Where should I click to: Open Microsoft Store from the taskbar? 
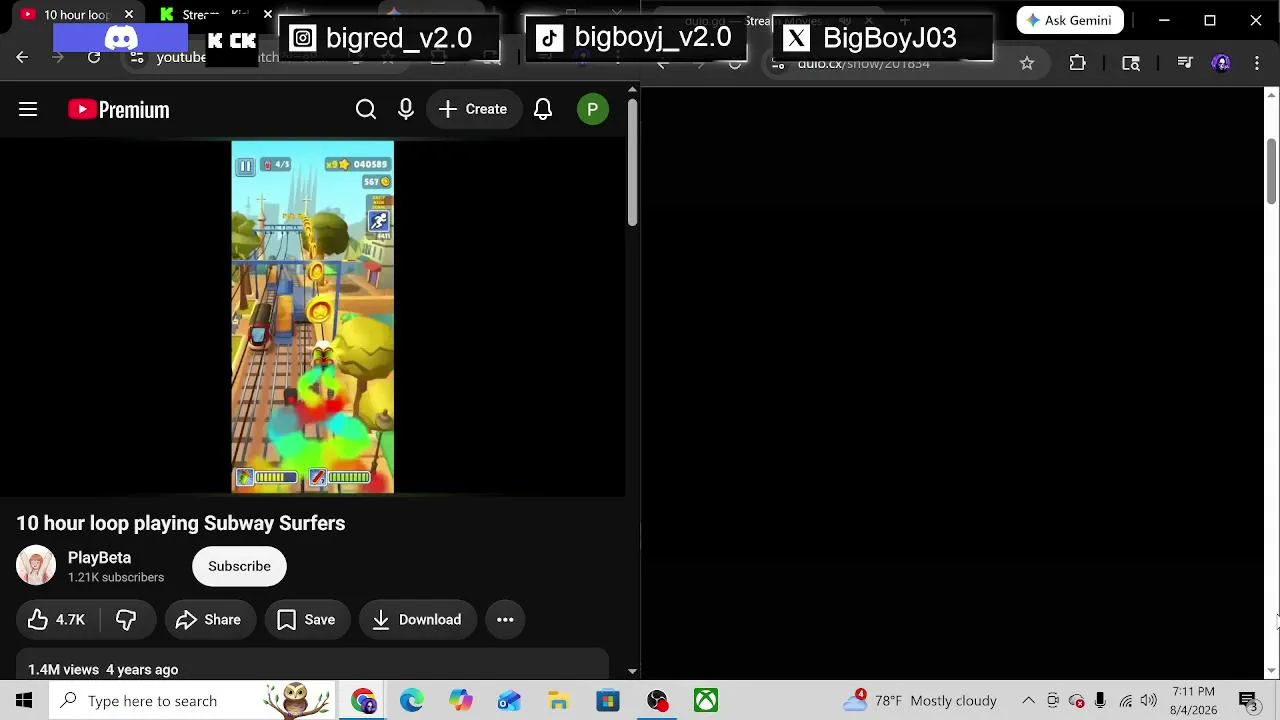[607, 701]
